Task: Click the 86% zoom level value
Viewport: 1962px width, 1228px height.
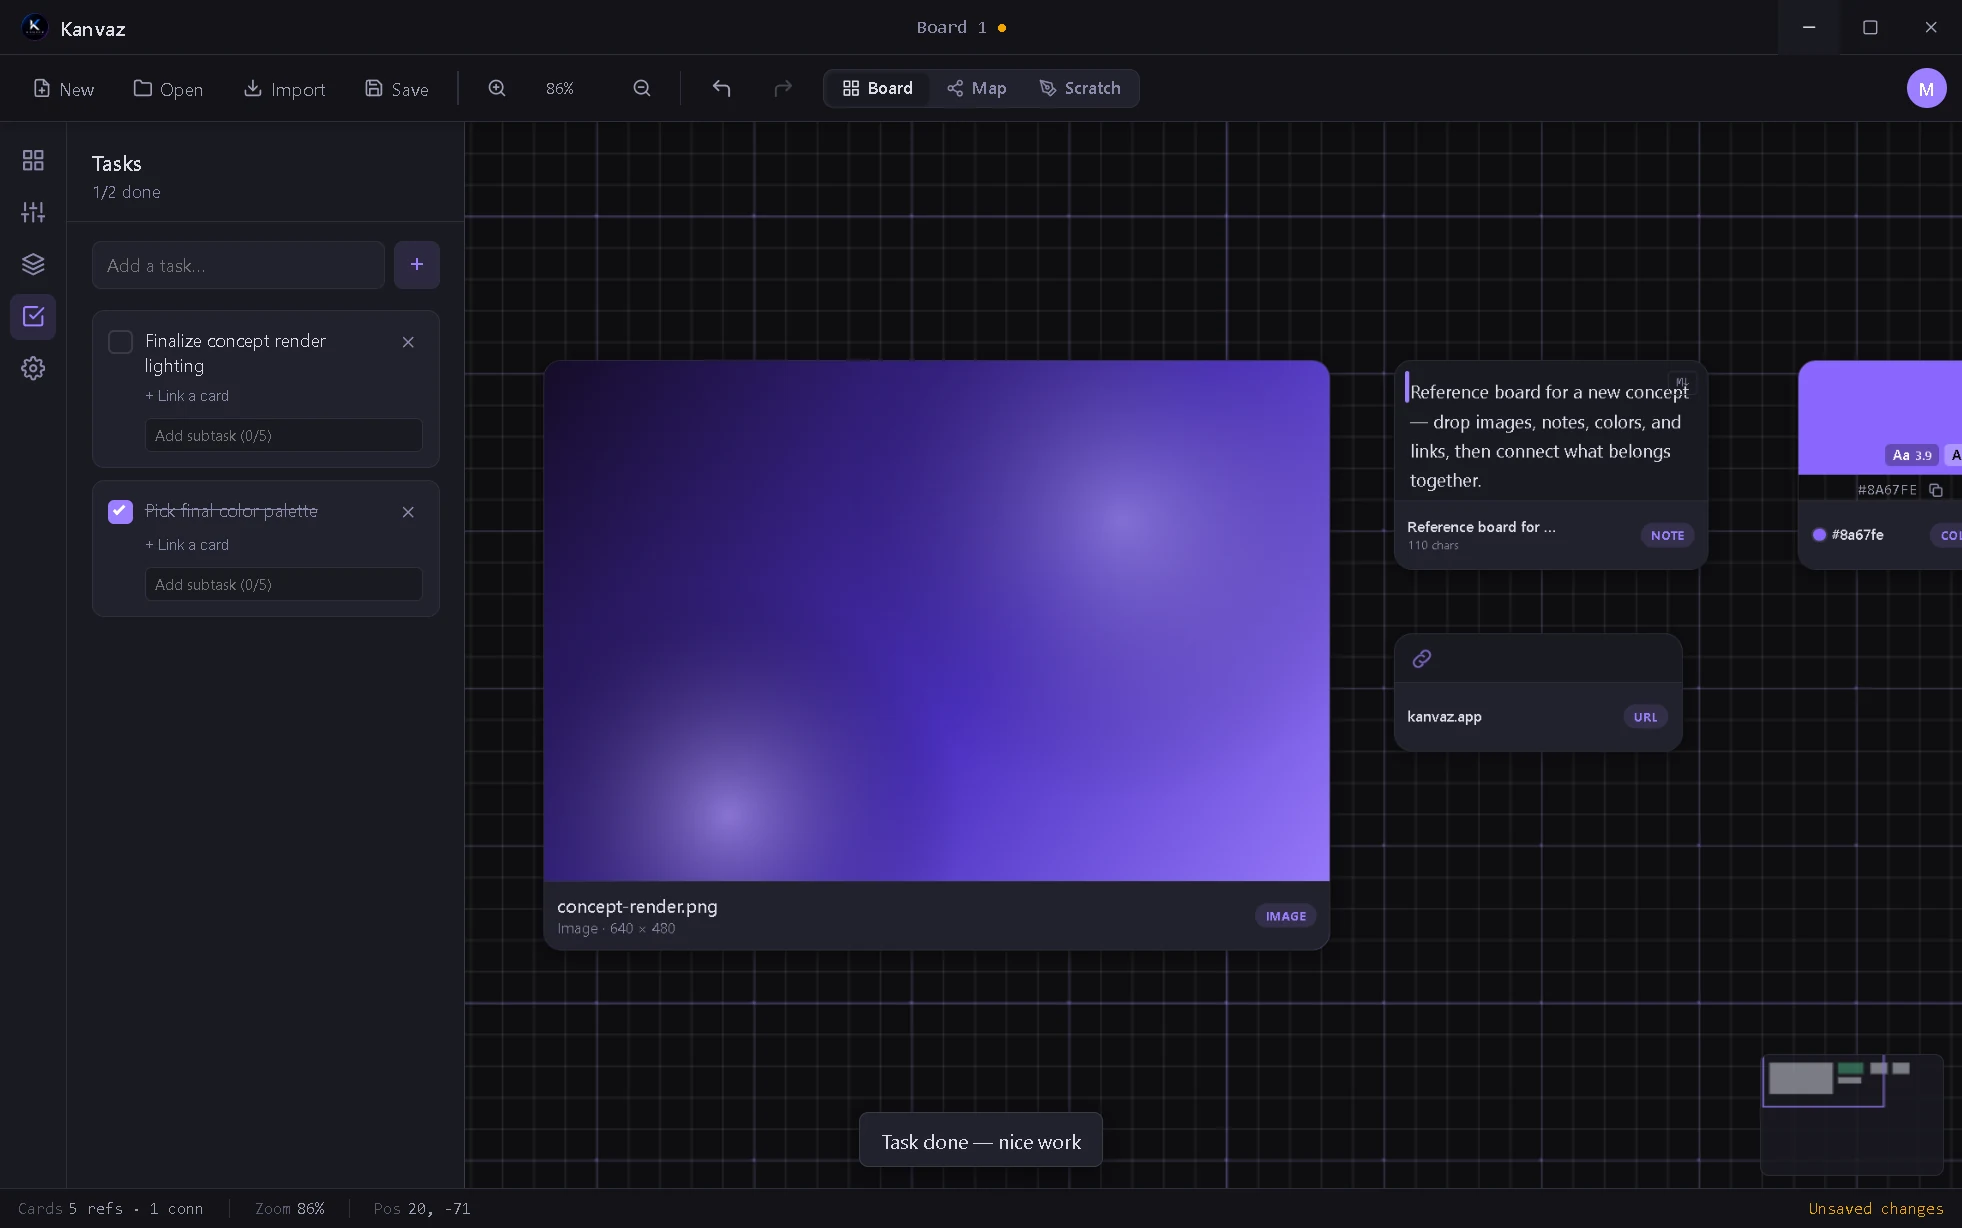Action: coord(560,89)
